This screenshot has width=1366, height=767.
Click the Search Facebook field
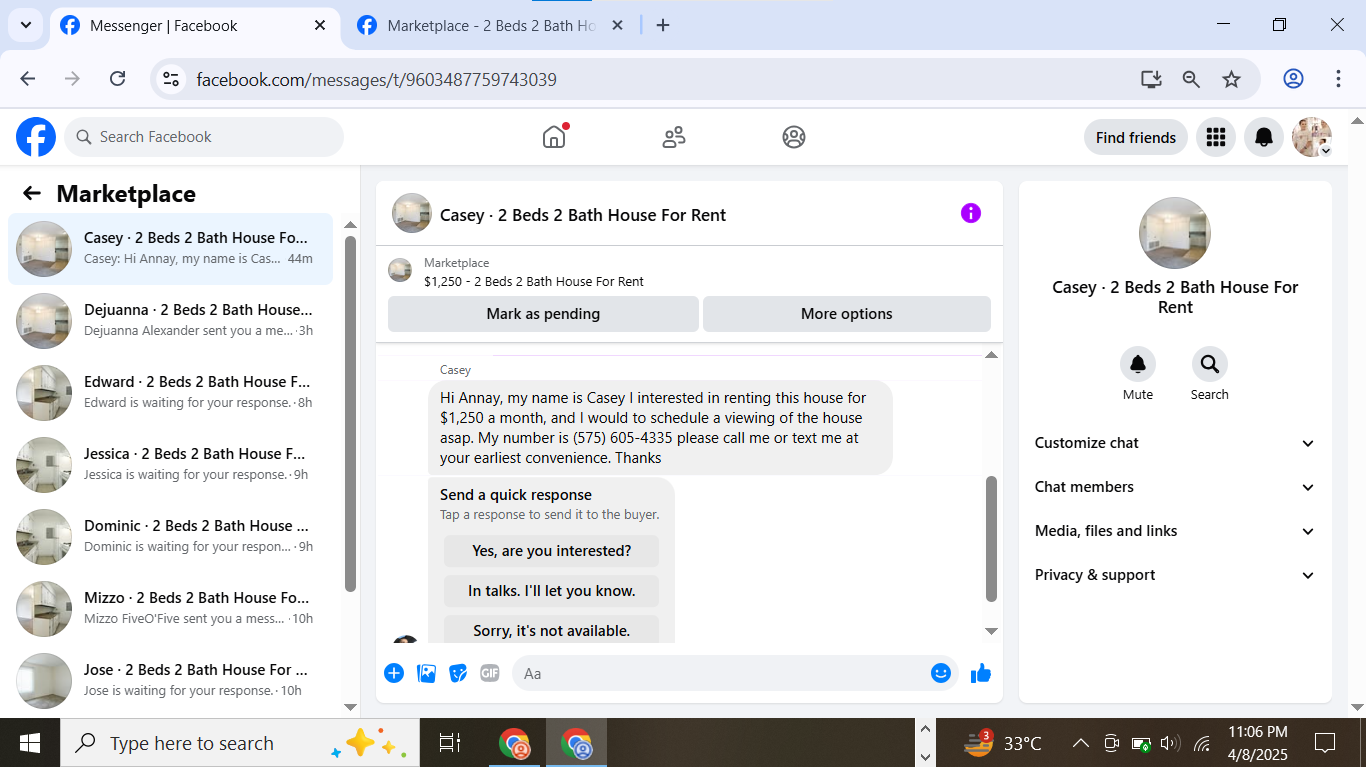pos(204,137)
